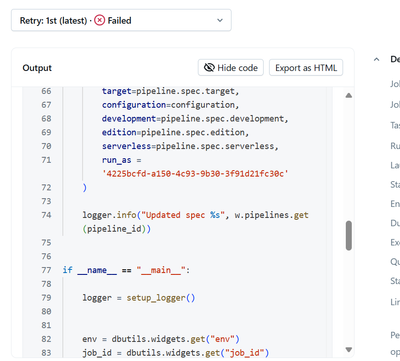Click the run_as UUID string
This screenshot has width=400, height=361.
tap(195, 174)
